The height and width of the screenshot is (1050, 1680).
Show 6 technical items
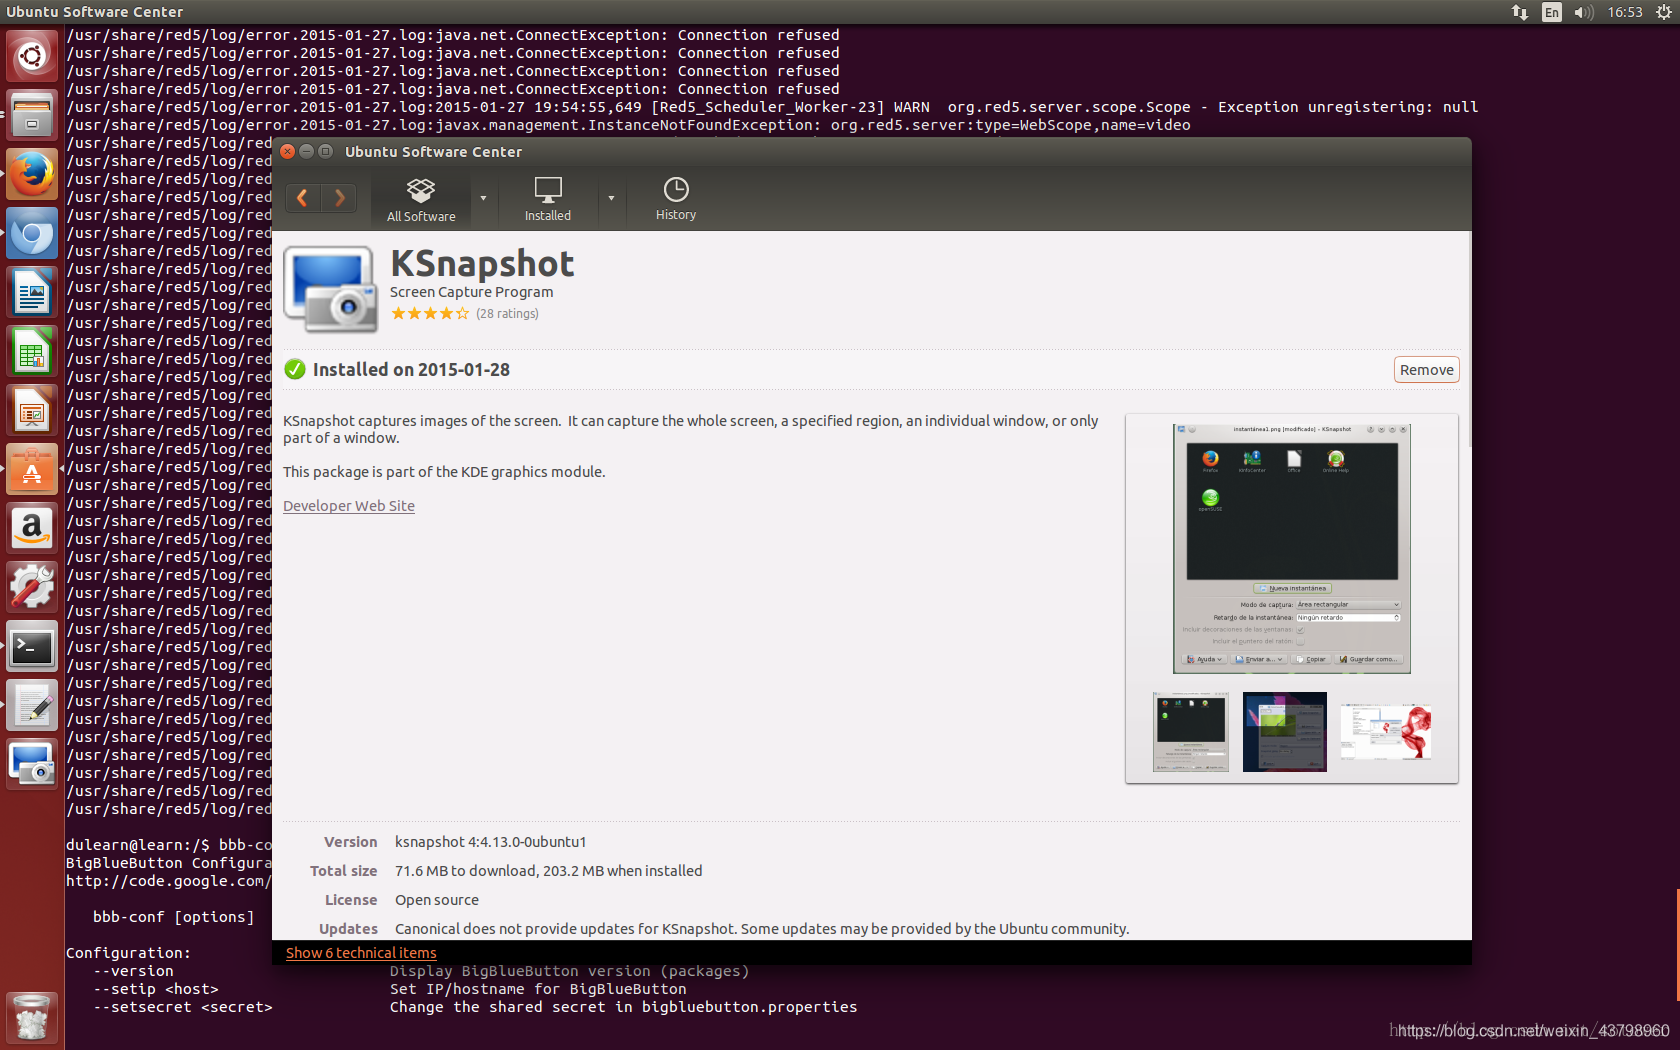tap(361, 953)
